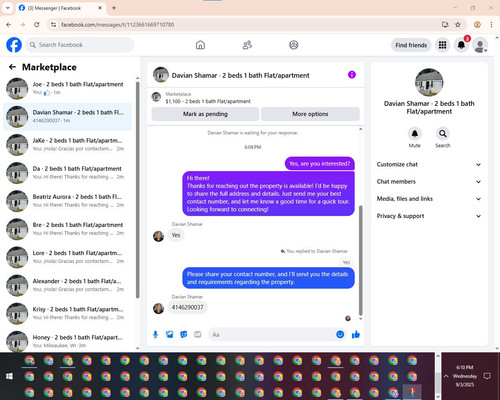Open the Home feed icon
Image resolution: width=500 pixels, height=400 pixels.
tap(200, 45)
